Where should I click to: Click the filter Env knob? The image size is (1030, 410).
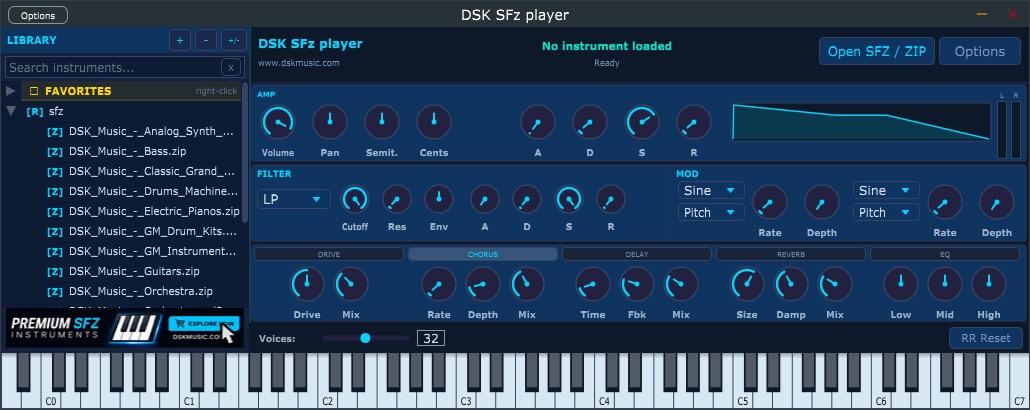tap(439, 199)
